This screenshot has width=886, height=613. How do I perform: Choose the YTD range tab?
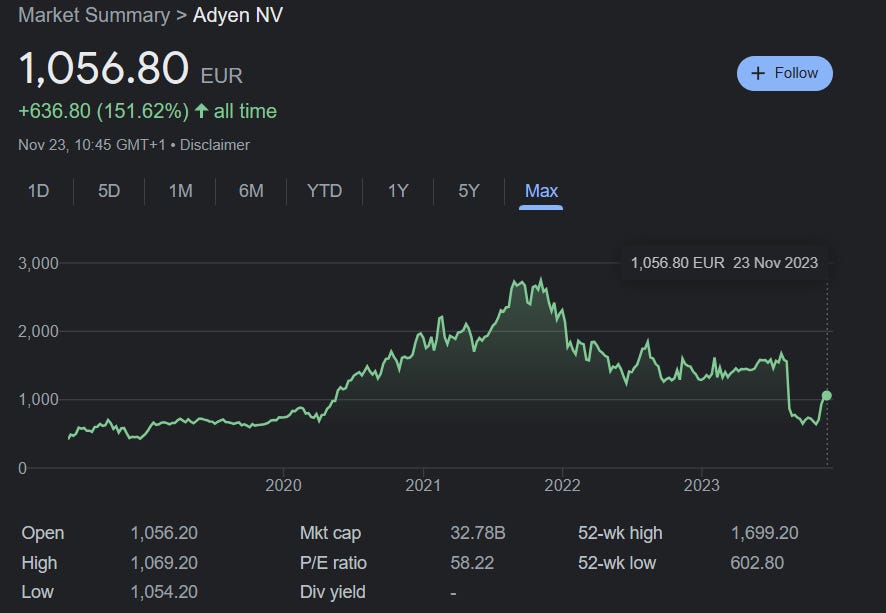pyautogui.click(x=324, y=191)
